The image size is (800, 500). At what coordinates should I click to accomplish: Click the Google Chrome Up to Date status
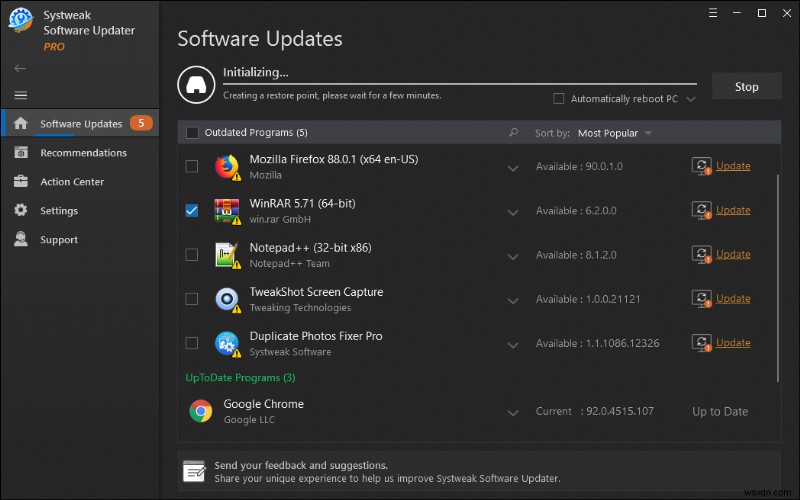point(720,412)
